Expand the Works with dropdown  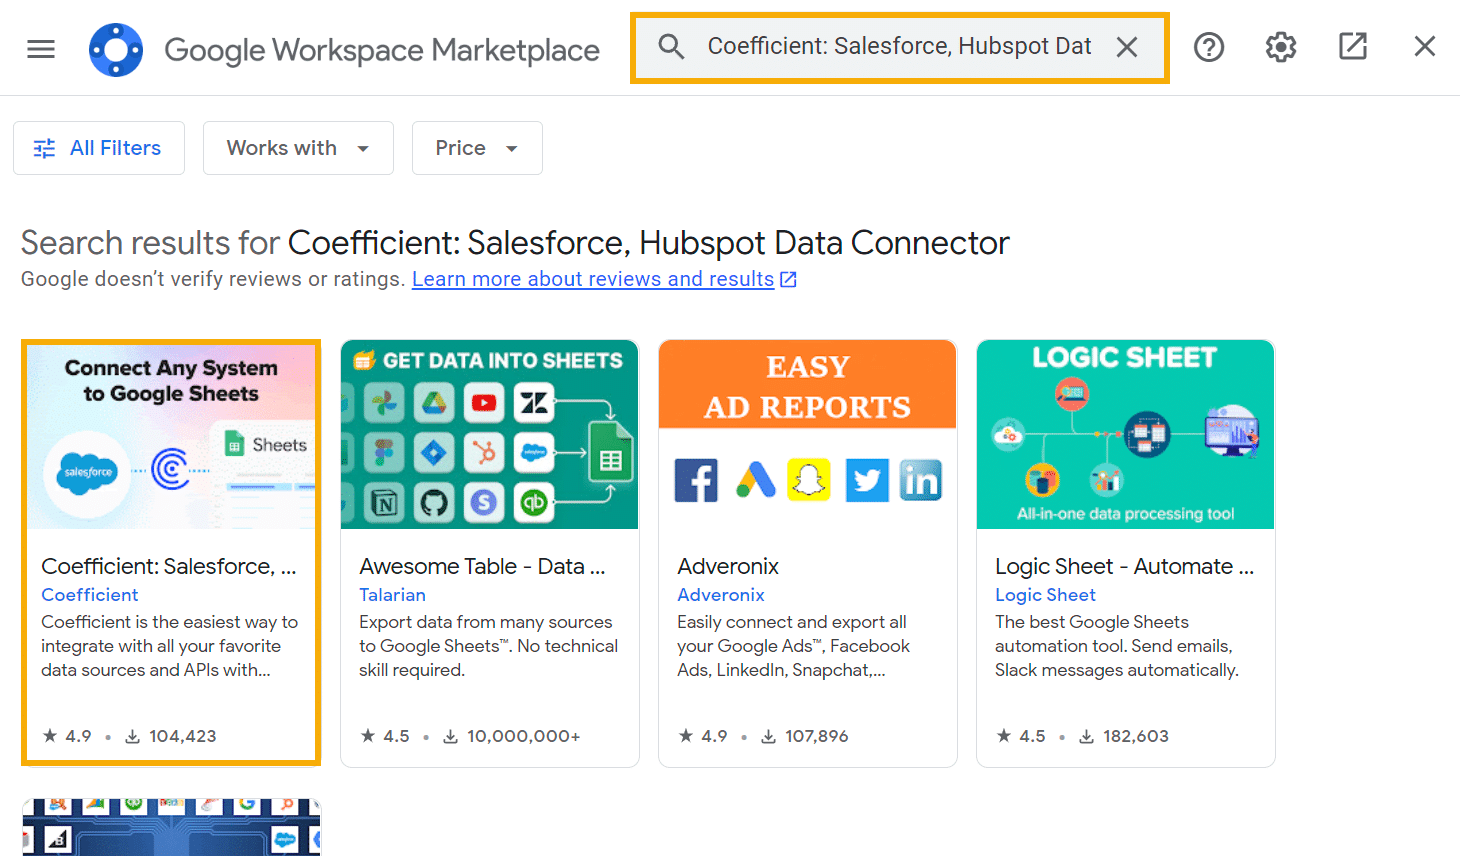298,148
